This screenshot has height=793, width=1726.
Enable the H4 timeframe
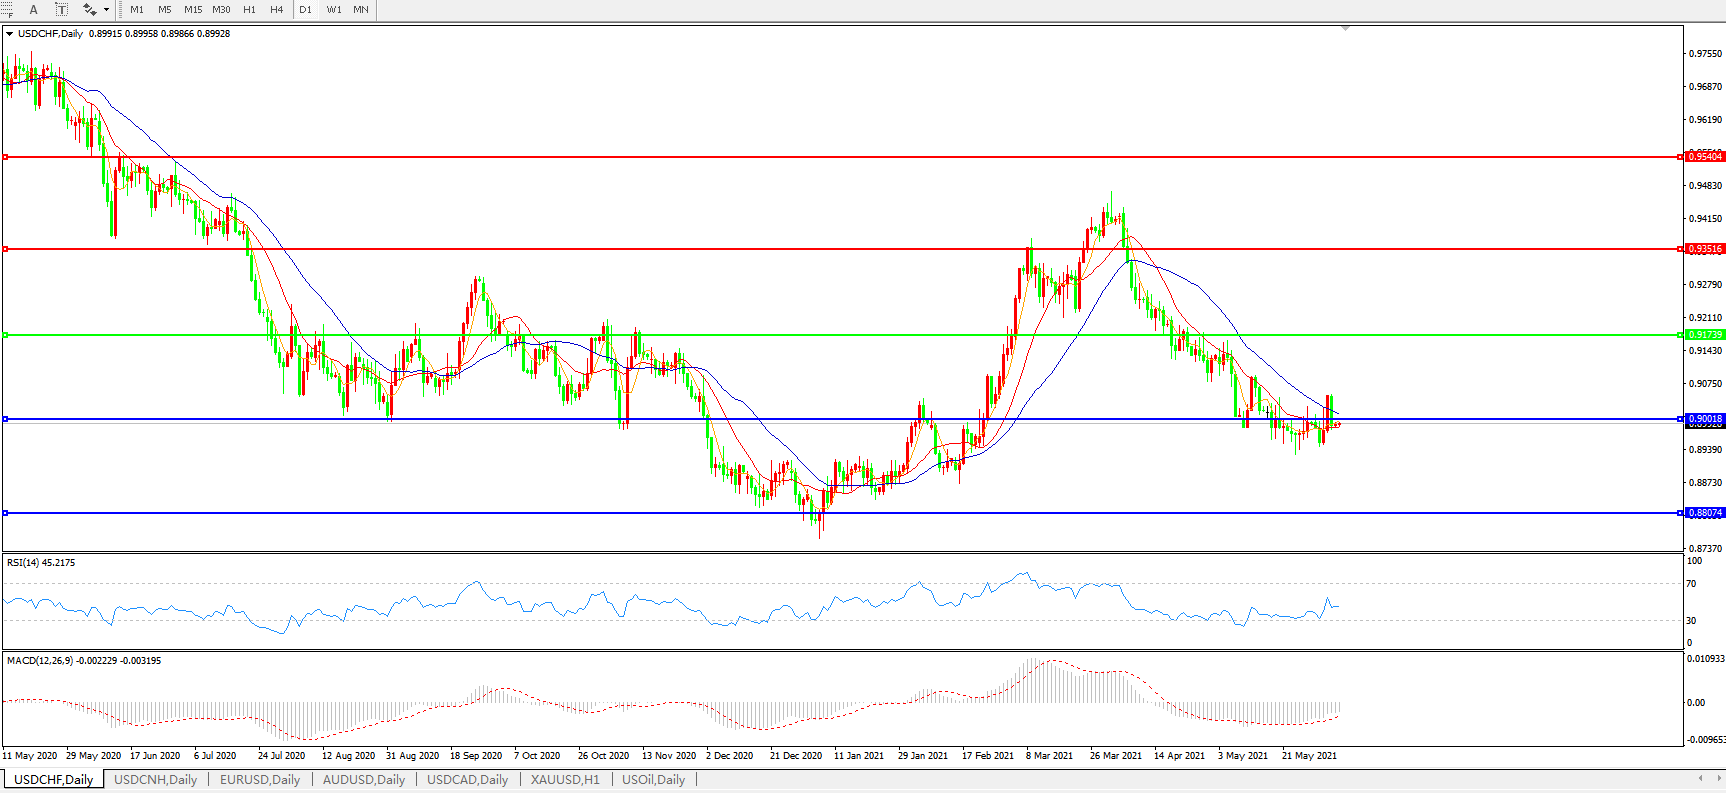(277, 9)
